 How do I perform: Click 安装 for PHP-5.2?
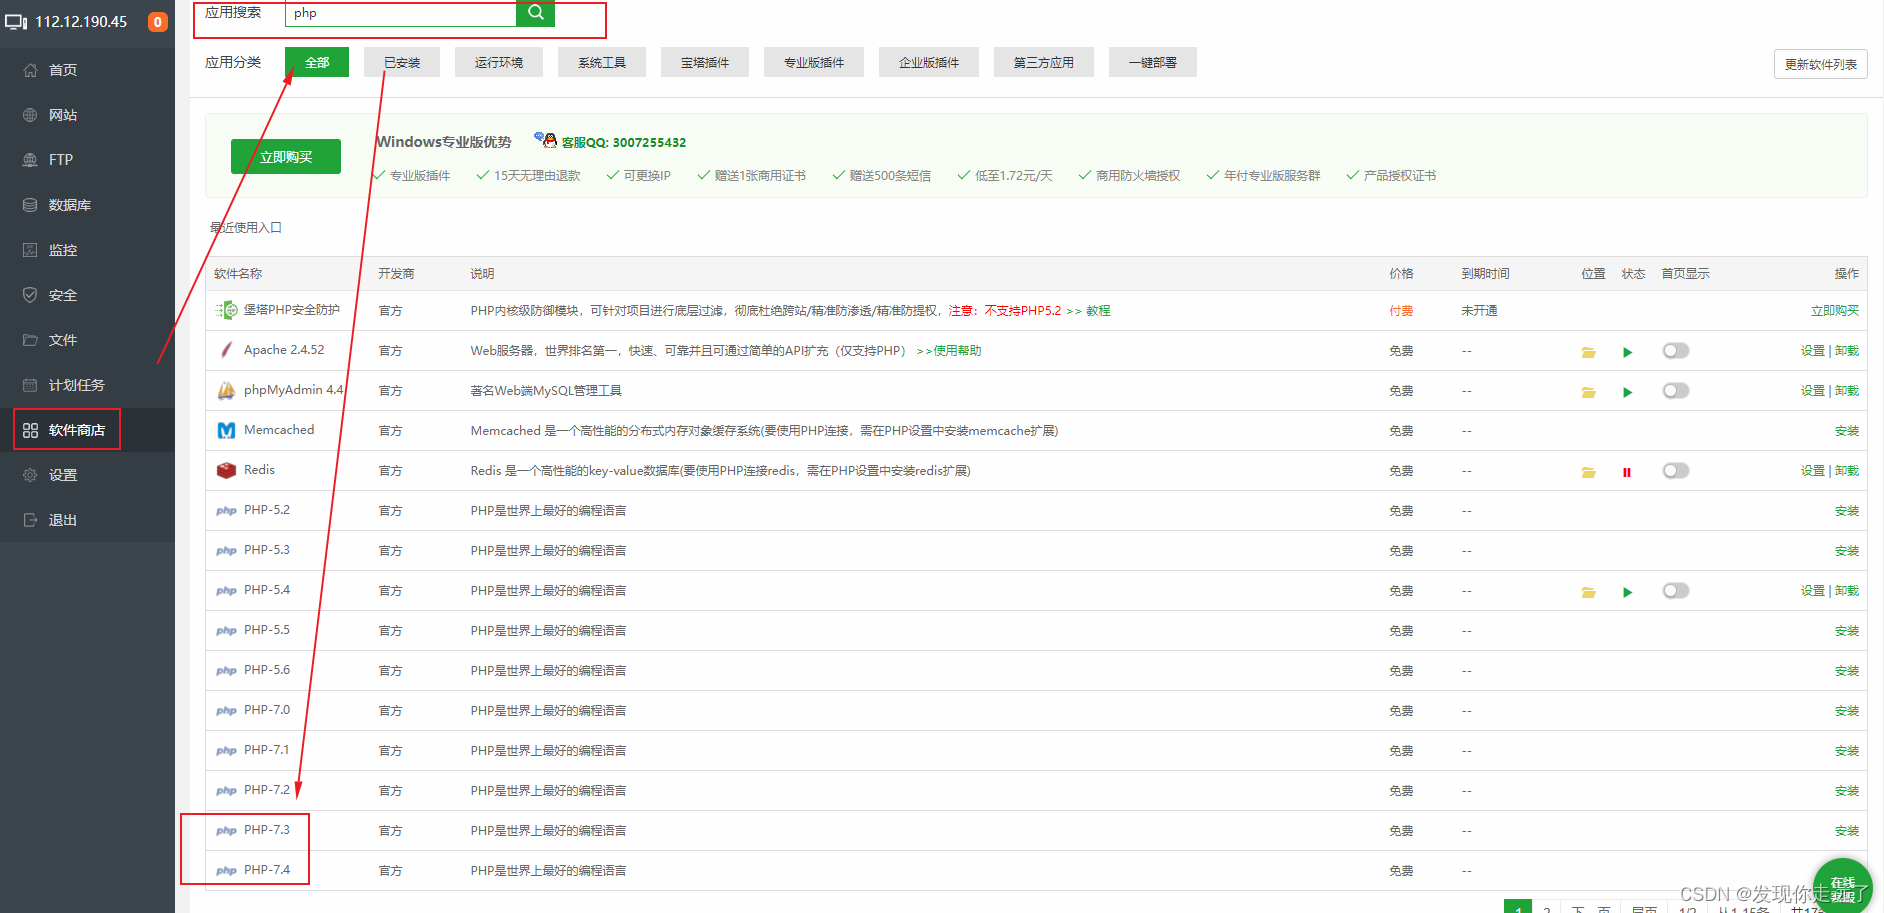[1847, 511]
